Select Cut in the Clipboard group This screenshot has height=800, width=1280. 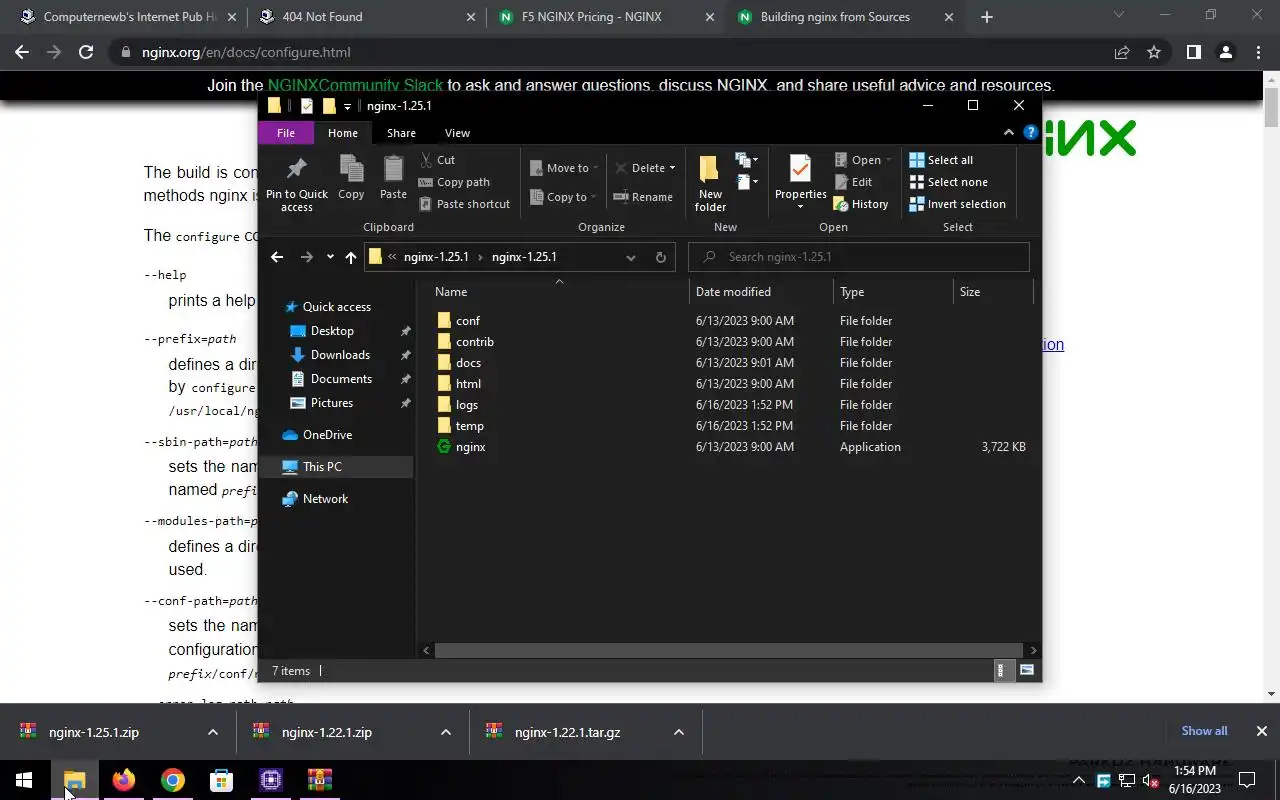point(436,160)
